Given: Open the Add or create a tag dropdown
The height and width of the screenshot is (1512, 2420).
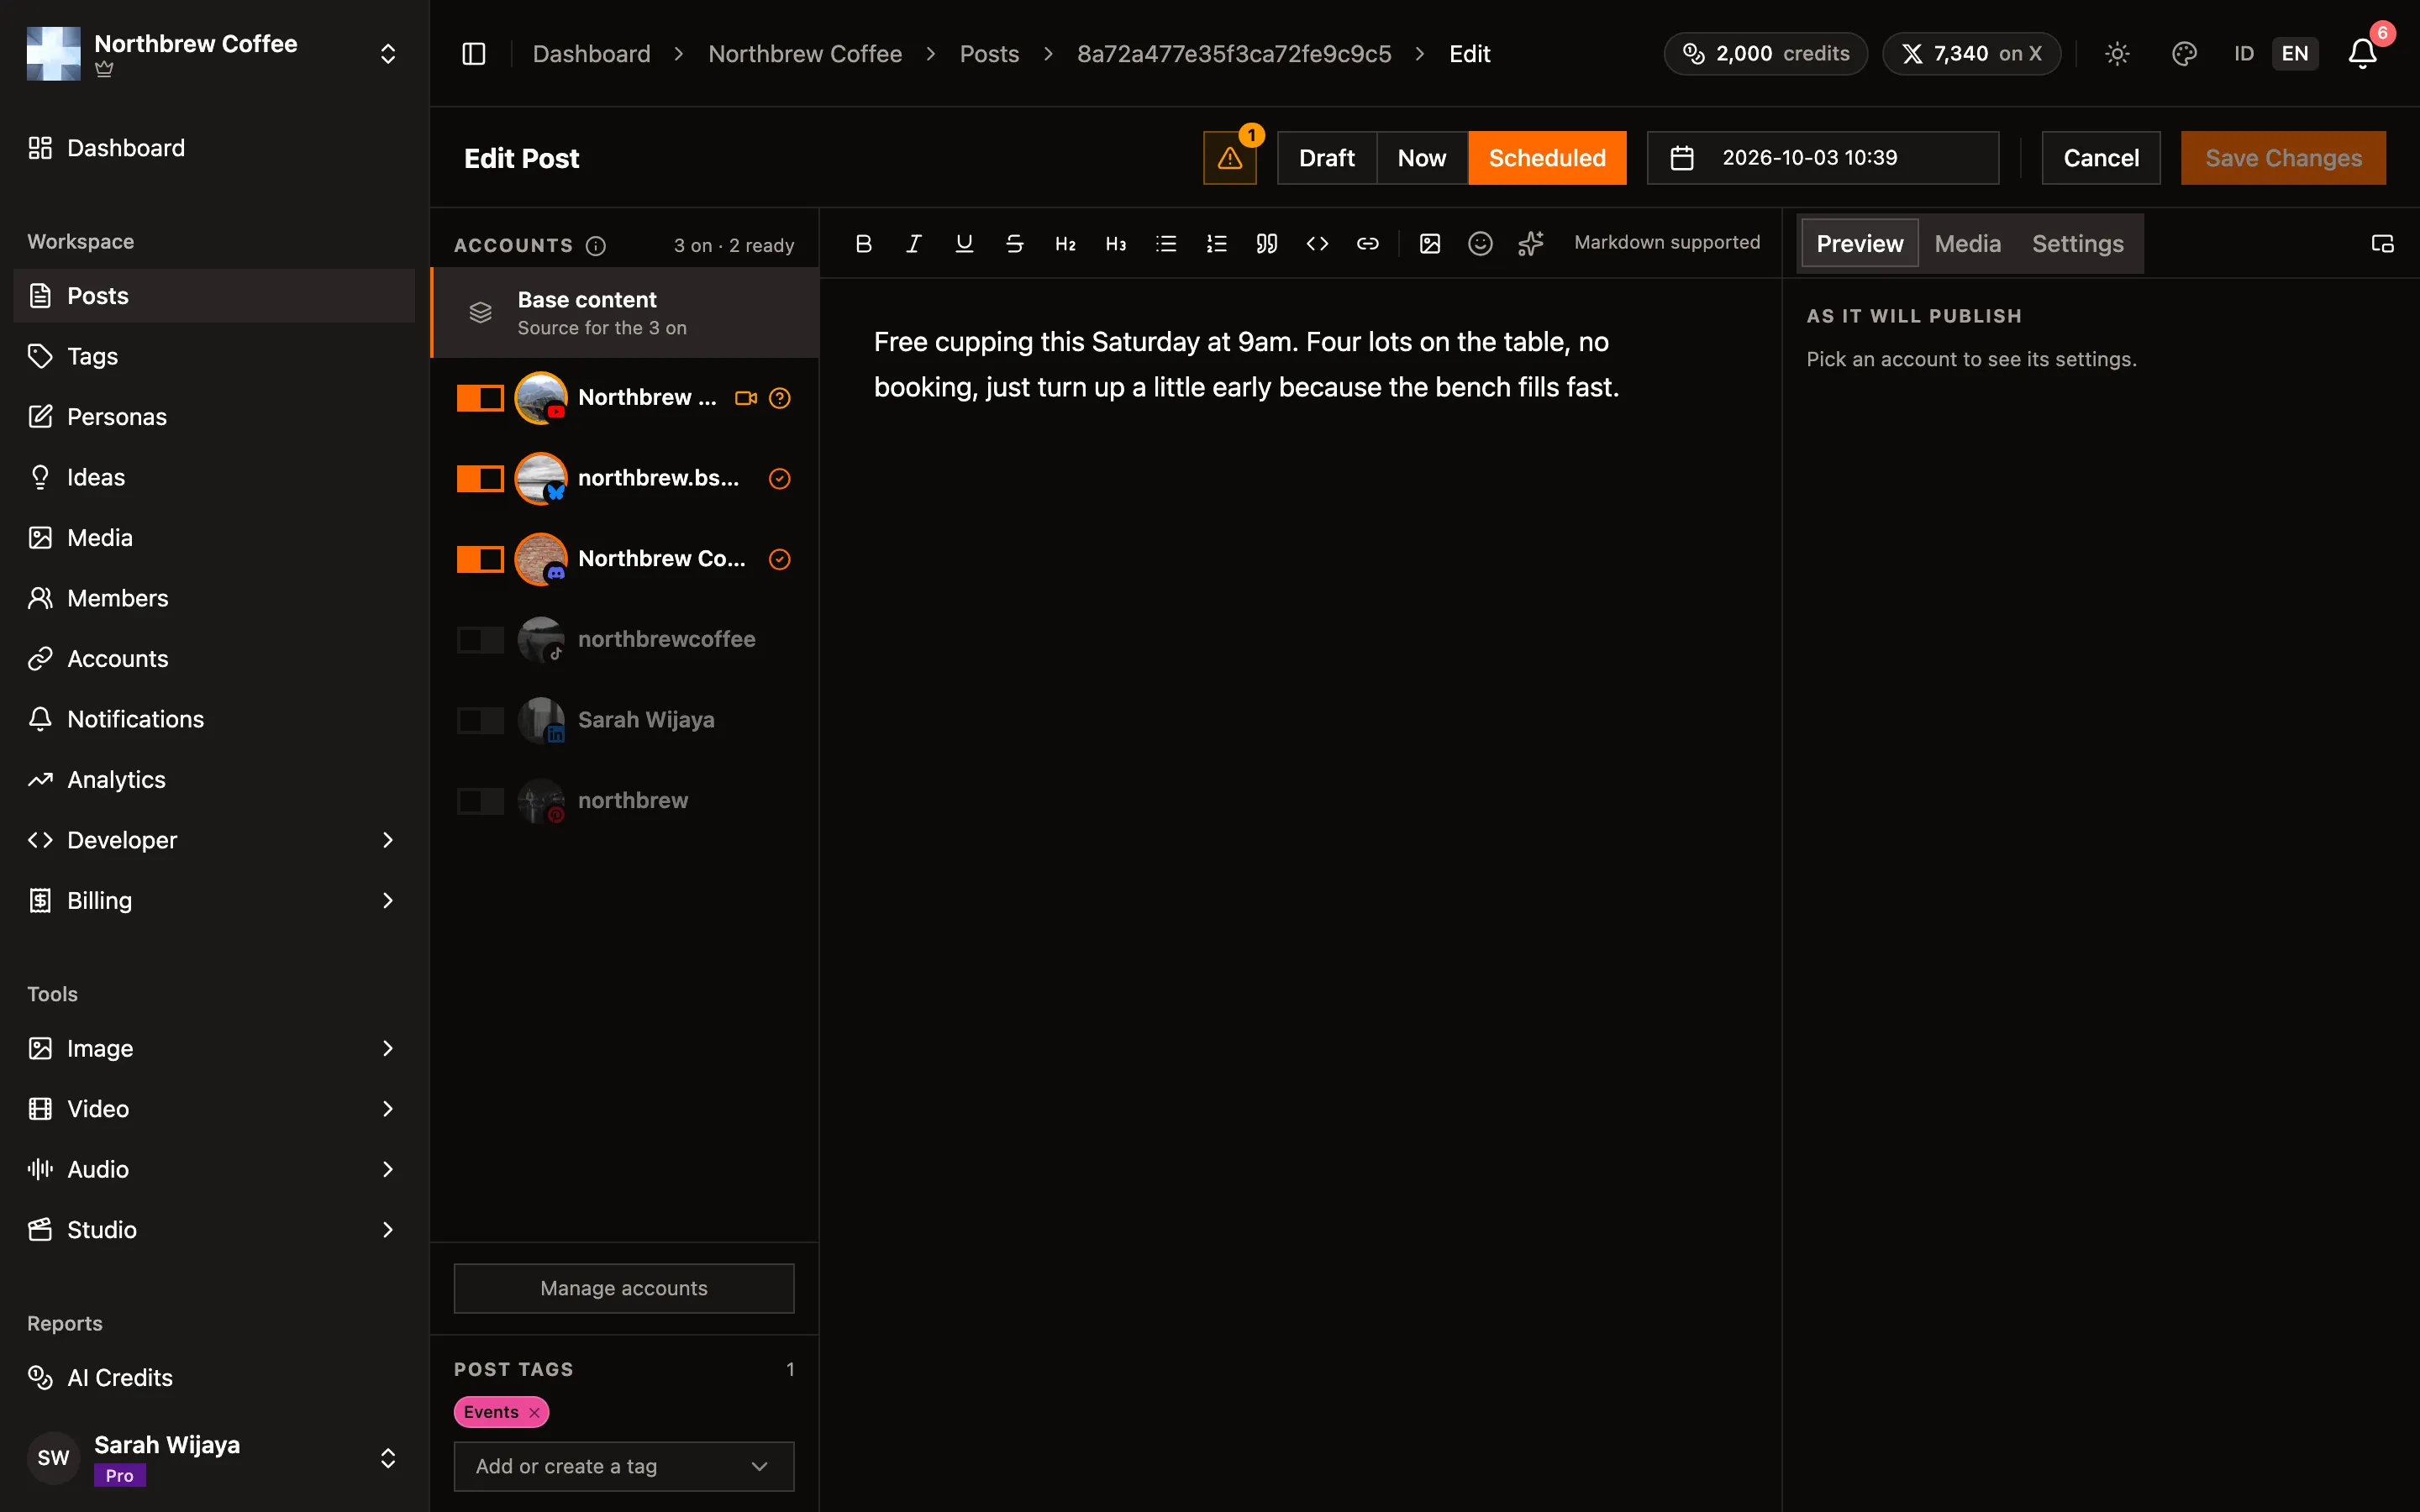Looking at the screenshot, I should click(x=624, y=1466).
